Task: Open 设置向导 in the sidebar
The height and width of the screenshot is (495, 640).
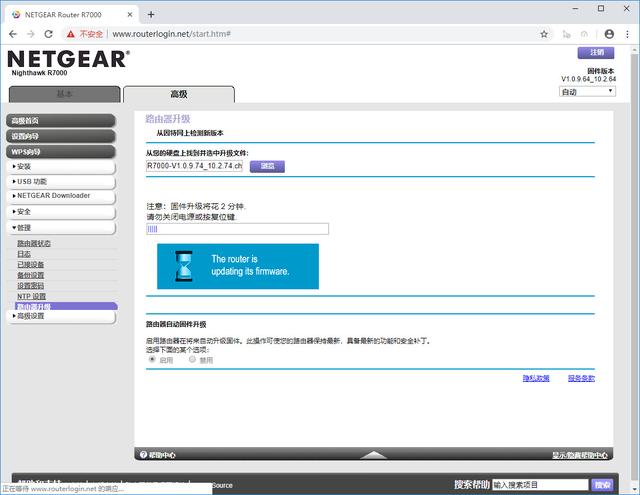Action: (61, 136)
